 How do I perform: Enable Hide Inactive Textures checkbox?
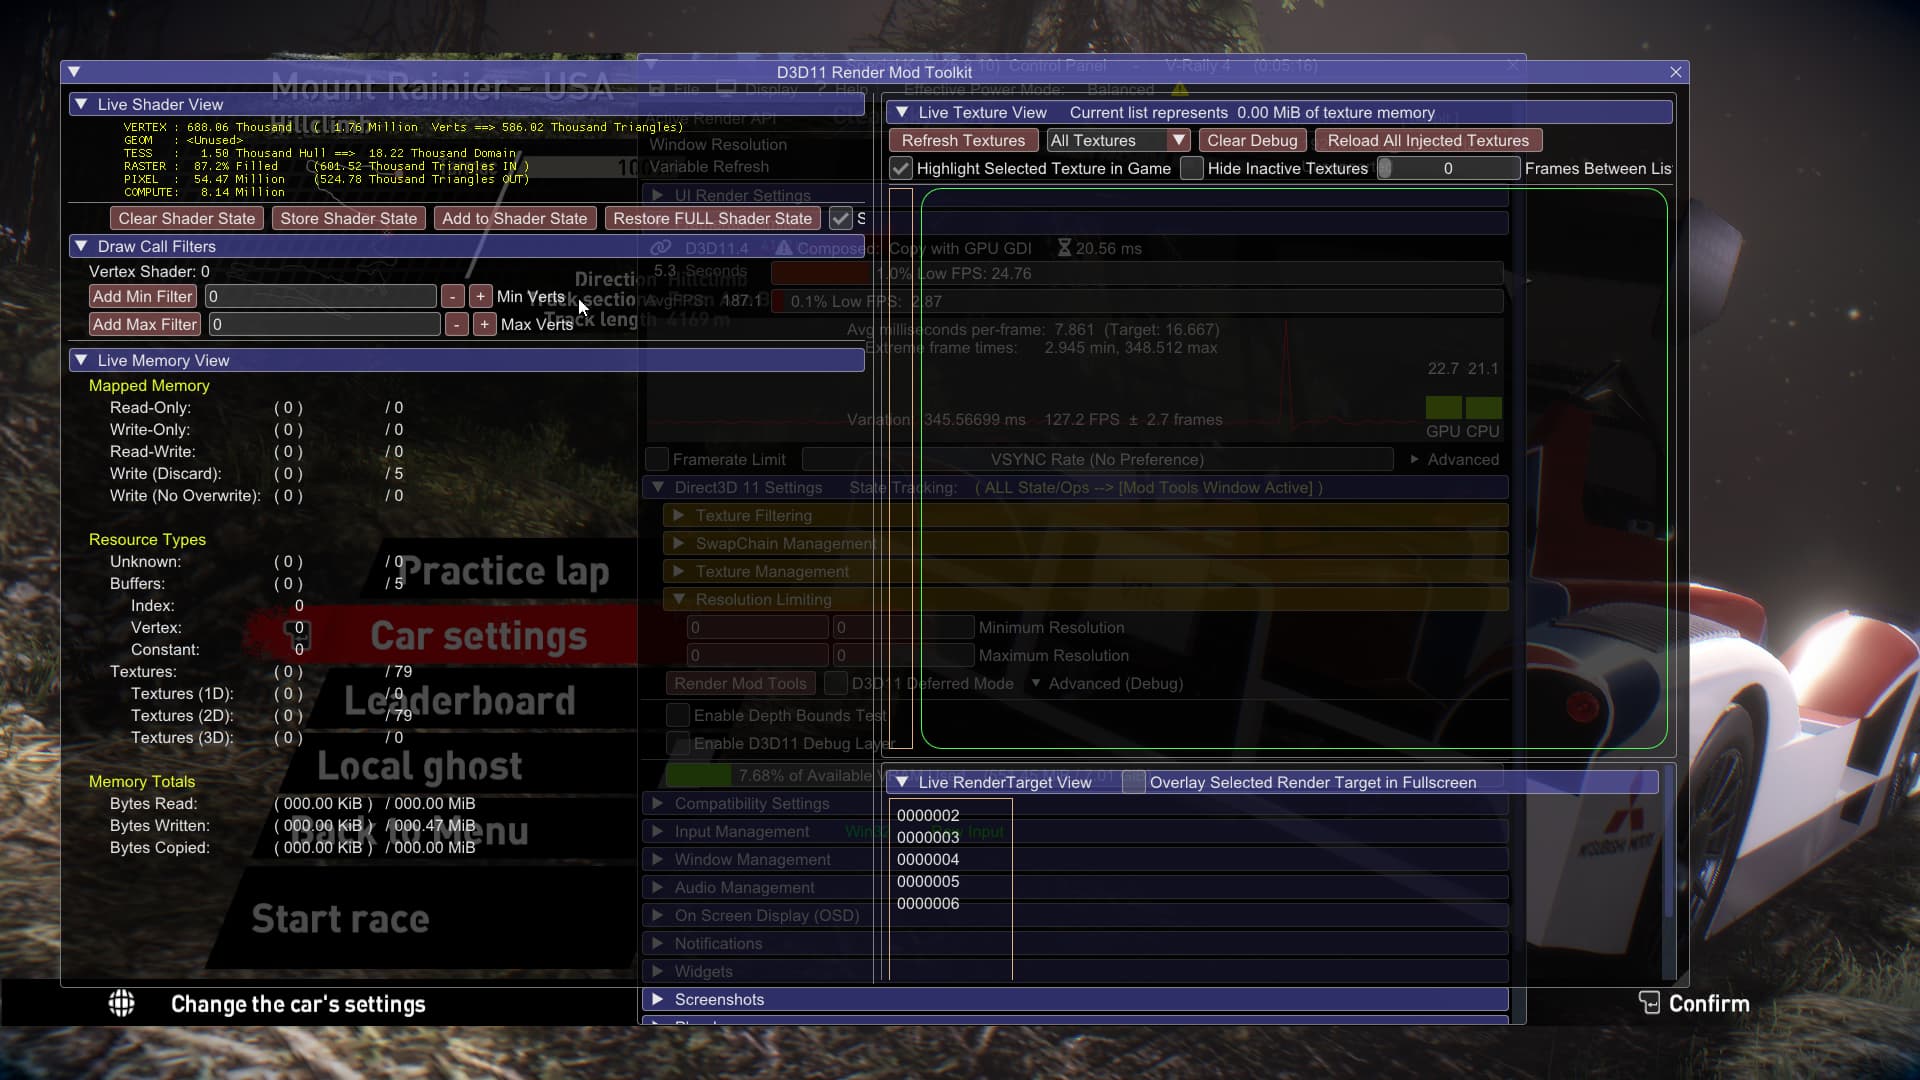coord(1192,169)
